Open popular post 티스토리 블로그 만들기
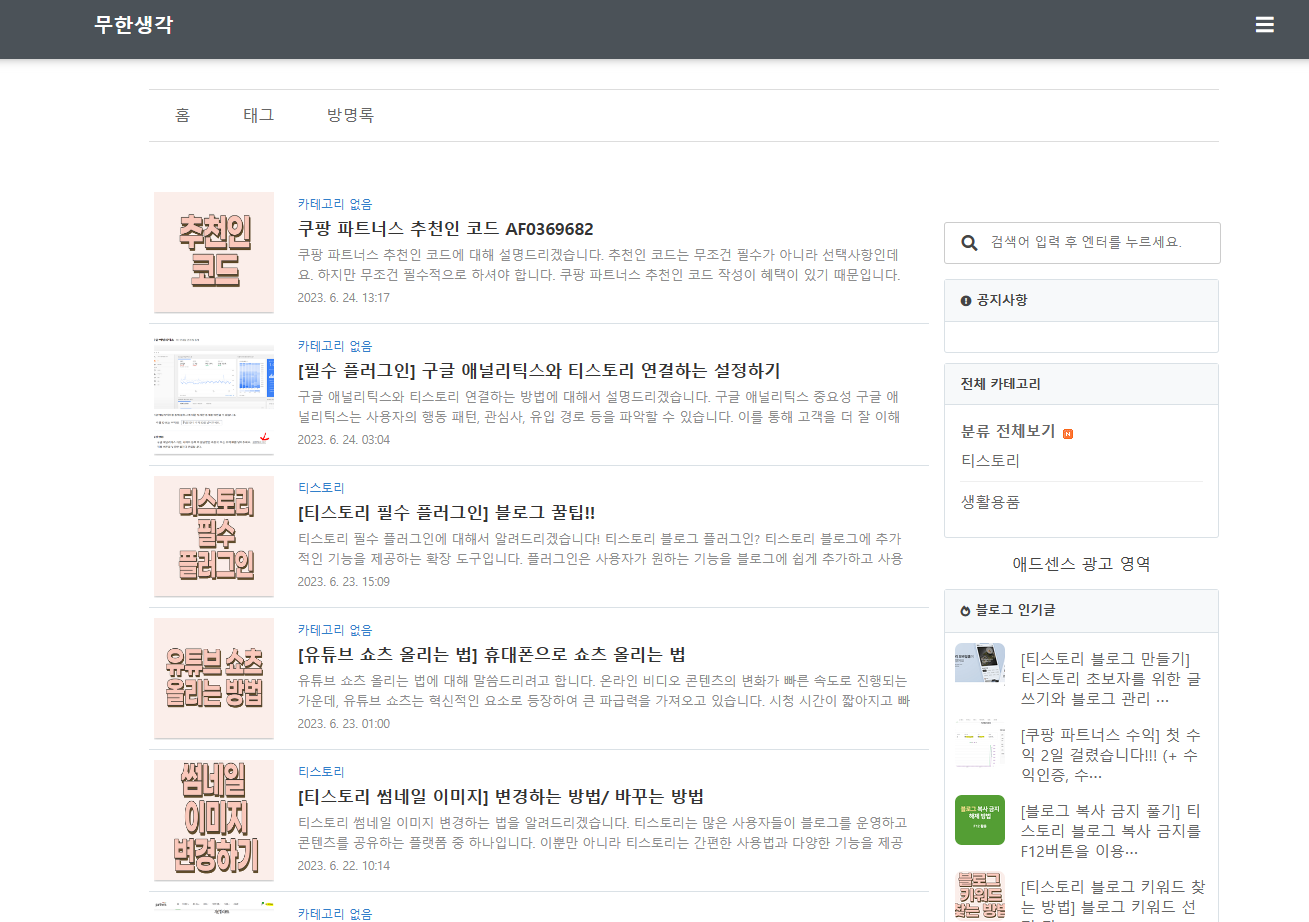This screenshot has height=922, width=1309. 1111,678
